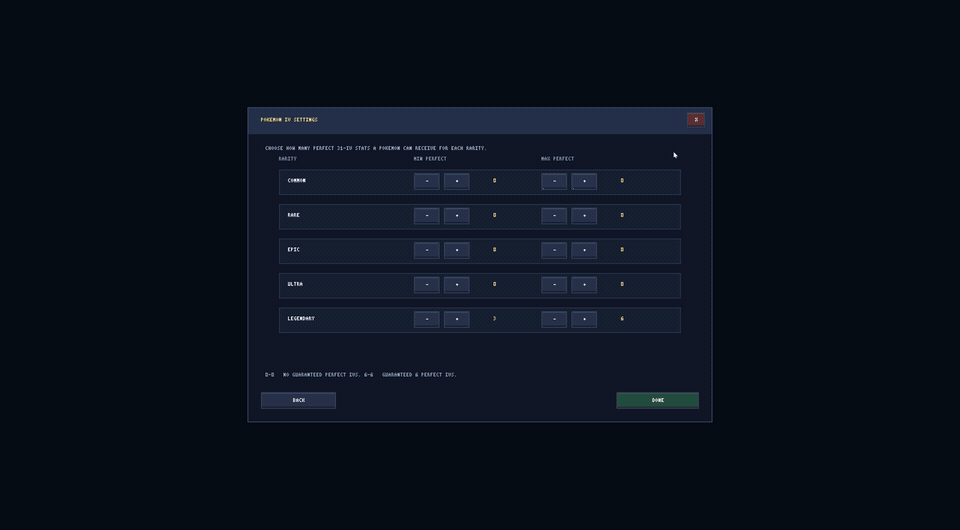960x530 pixels.
Task: Select the Legendary rarity label
Action: click(301, 318)
